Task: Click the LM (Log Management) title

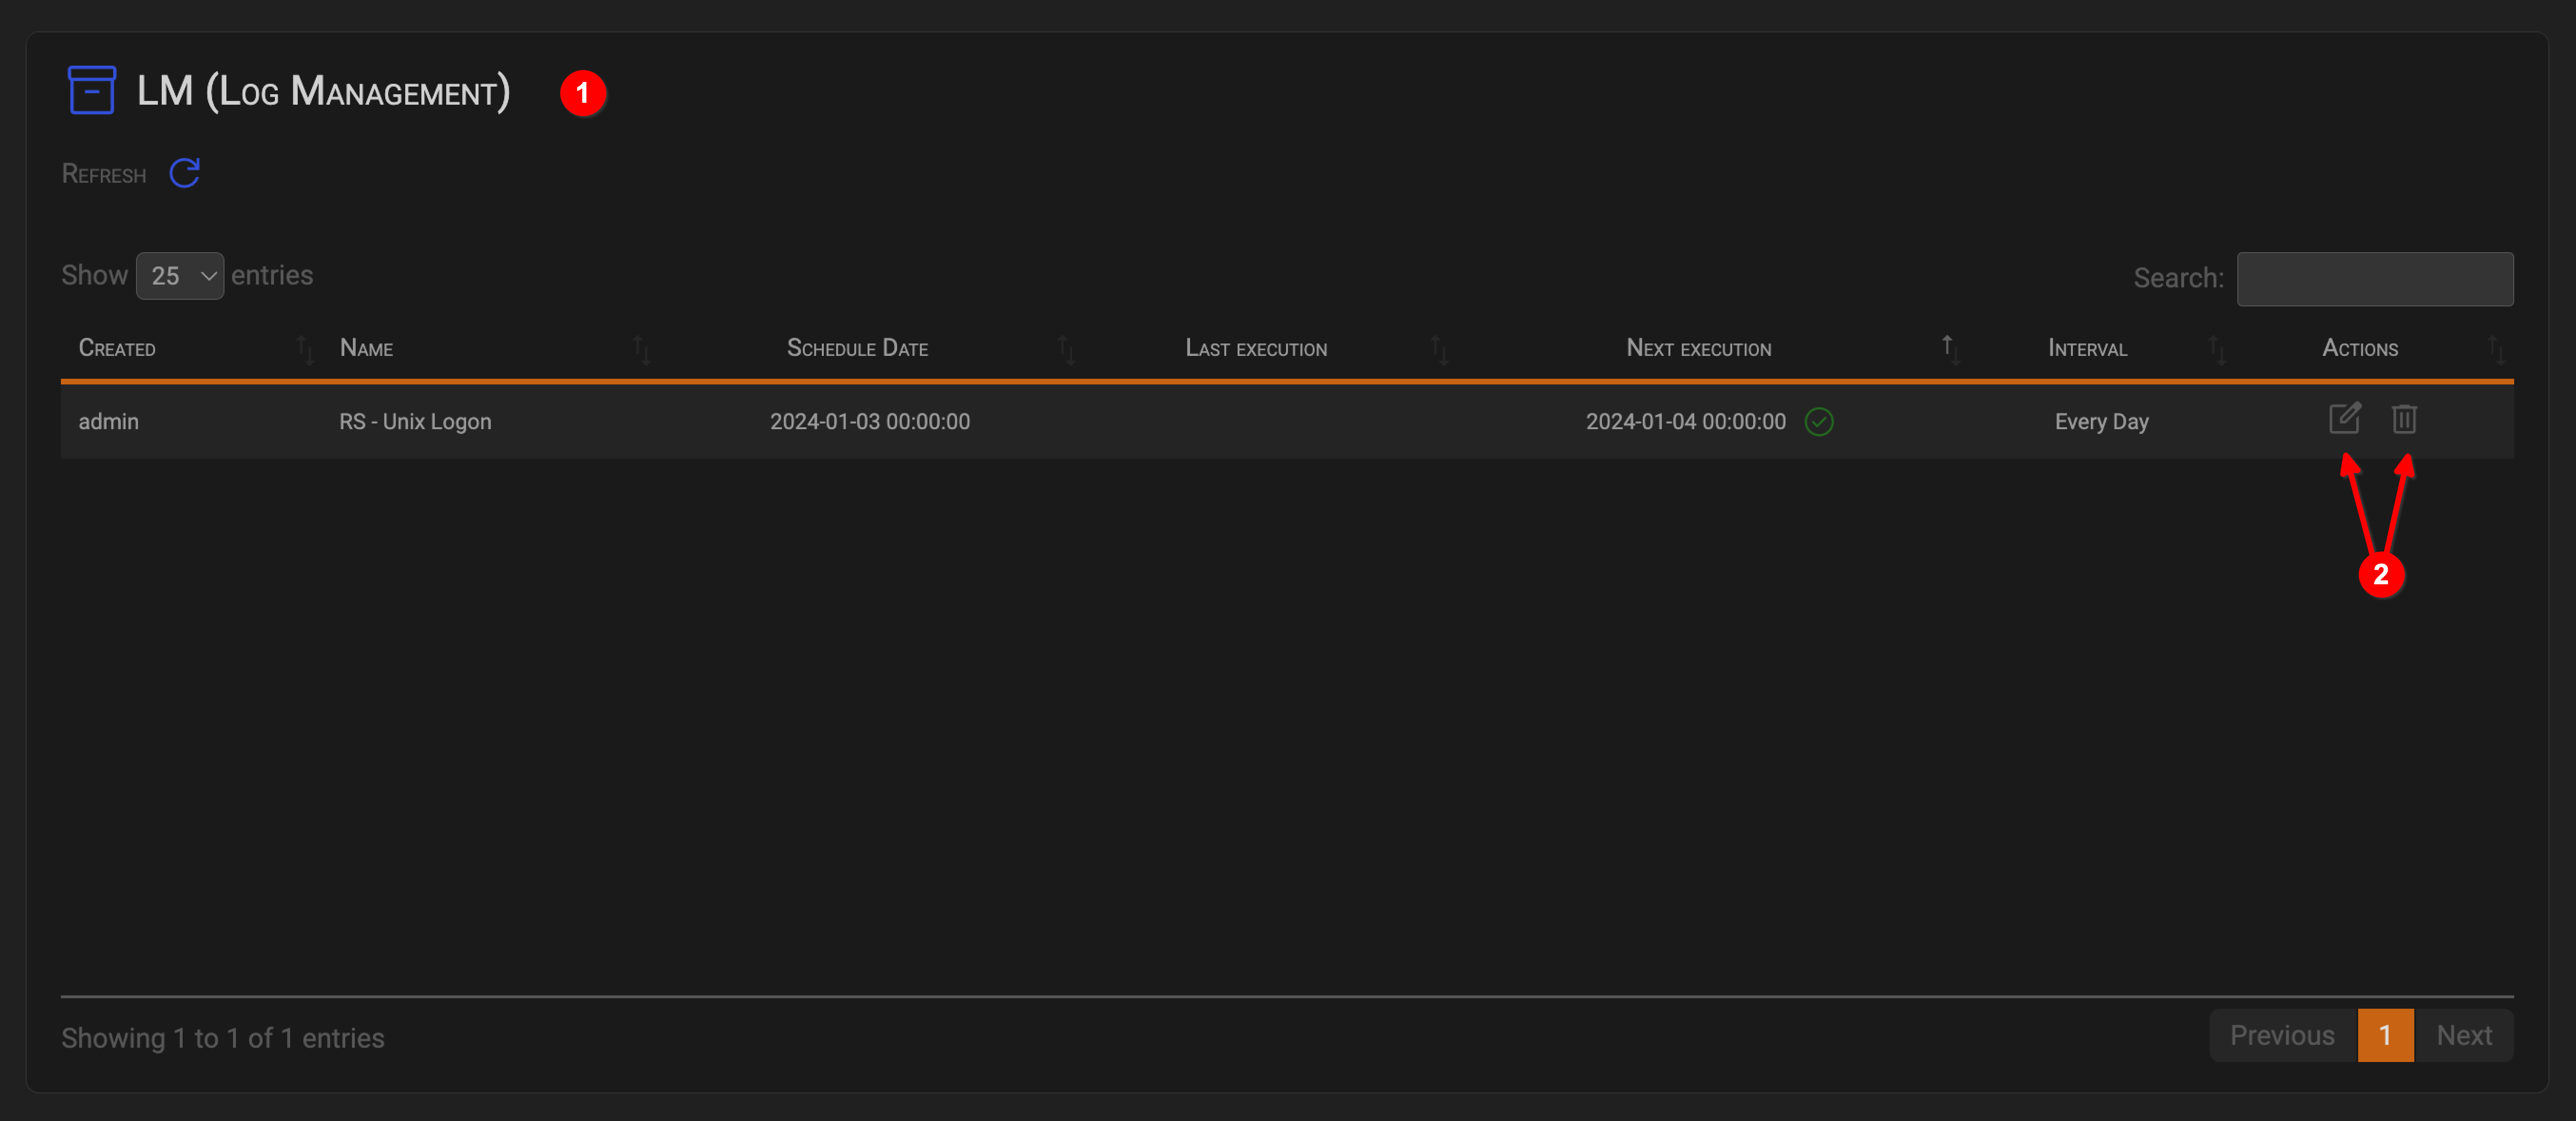Action: (324, 92)
